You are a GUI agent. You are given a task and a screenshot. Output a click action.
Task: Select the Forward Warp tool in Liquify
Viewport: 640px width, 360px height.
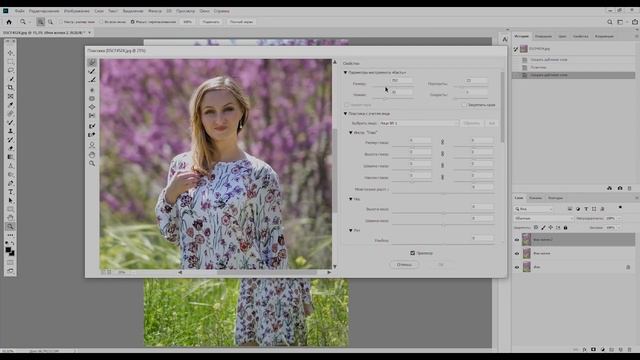point(92,62)
